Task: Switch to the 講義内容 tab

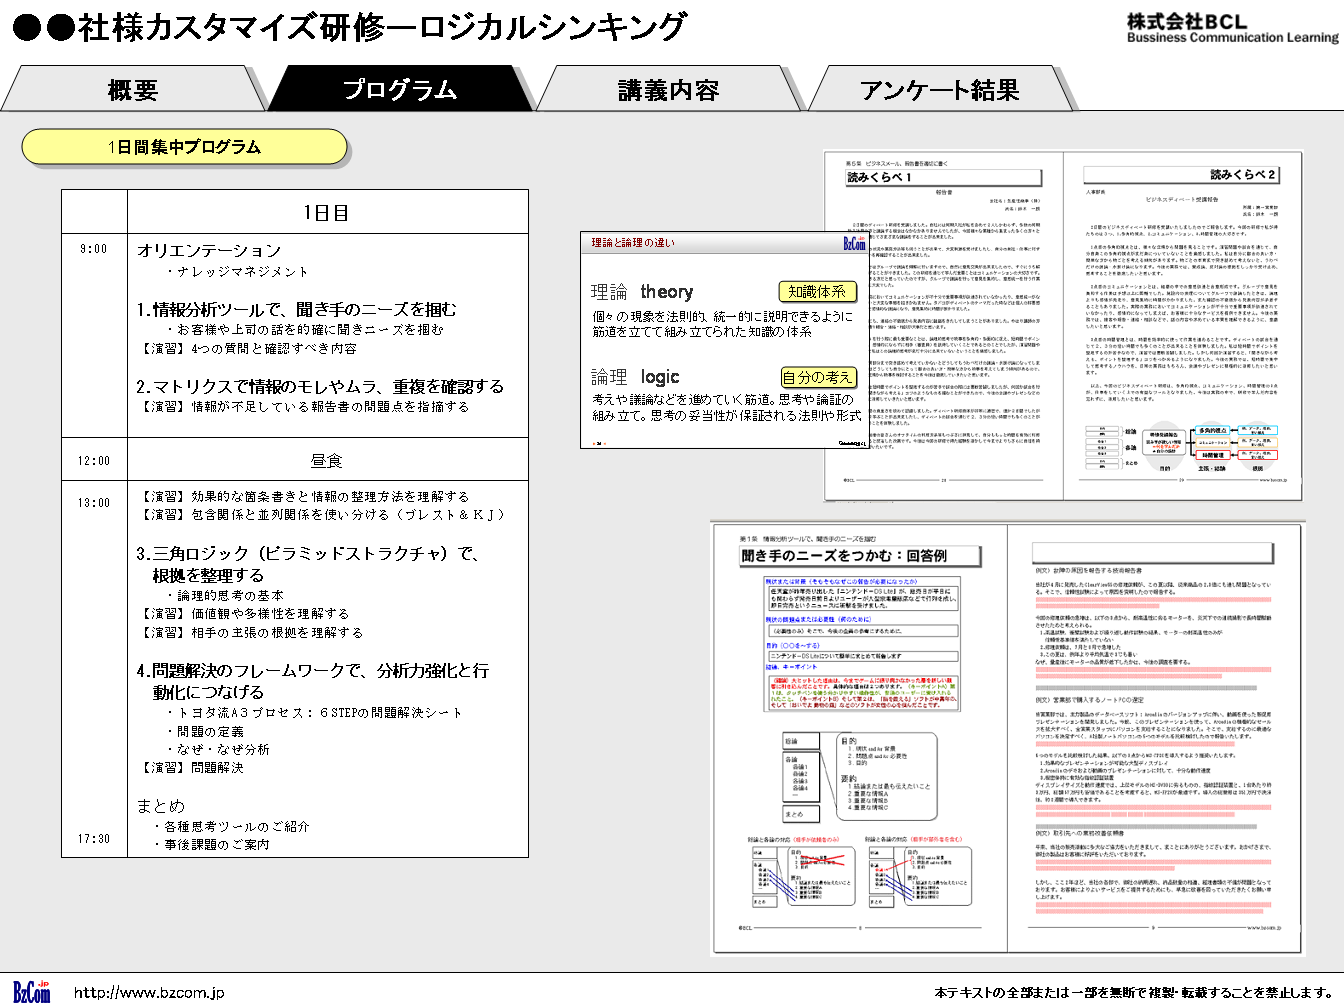Action: click(668, 90)
